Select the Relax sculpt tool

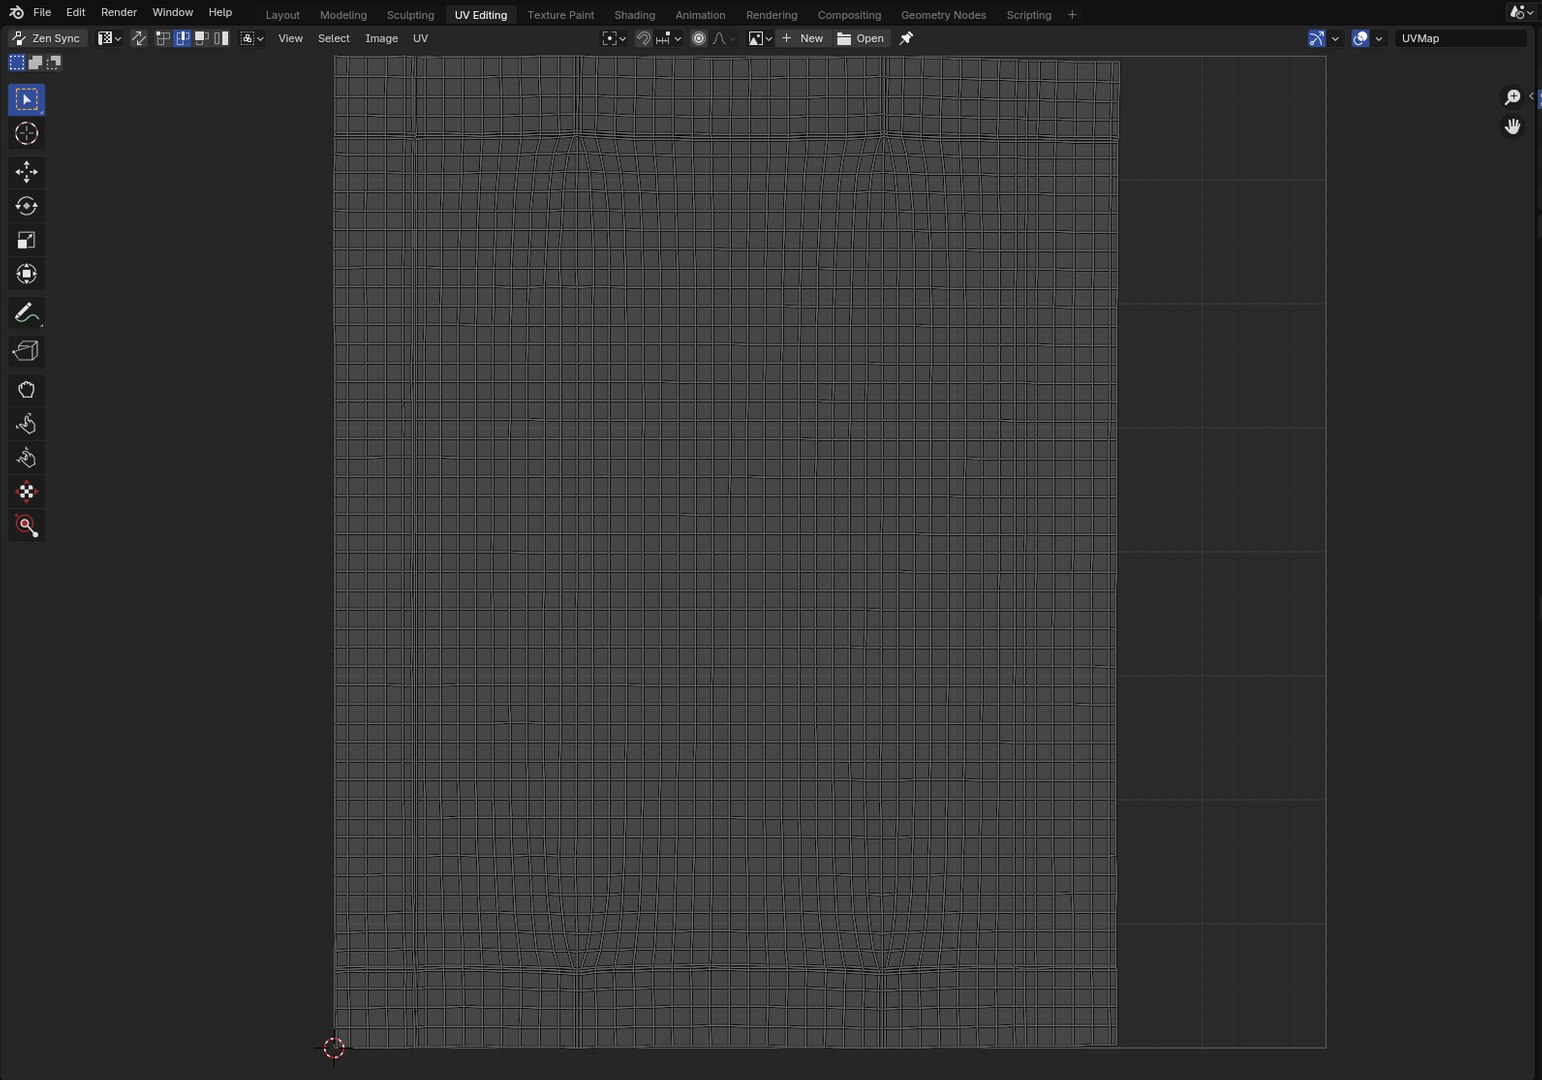click(x=26, y=424)
